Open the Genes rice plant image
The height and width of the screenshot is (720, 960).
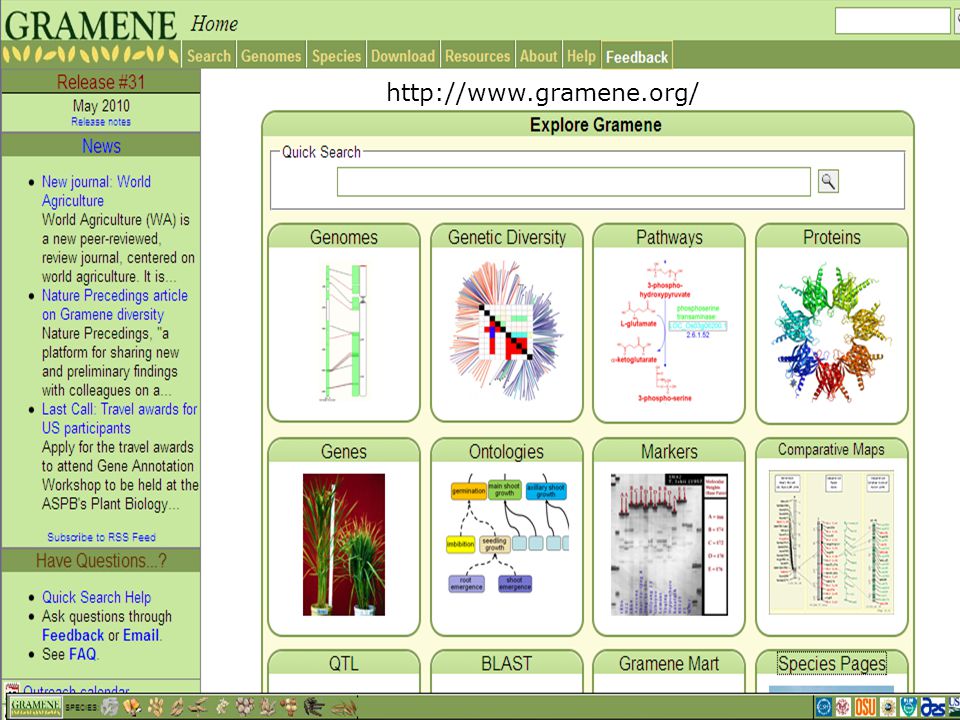(344, 544)
